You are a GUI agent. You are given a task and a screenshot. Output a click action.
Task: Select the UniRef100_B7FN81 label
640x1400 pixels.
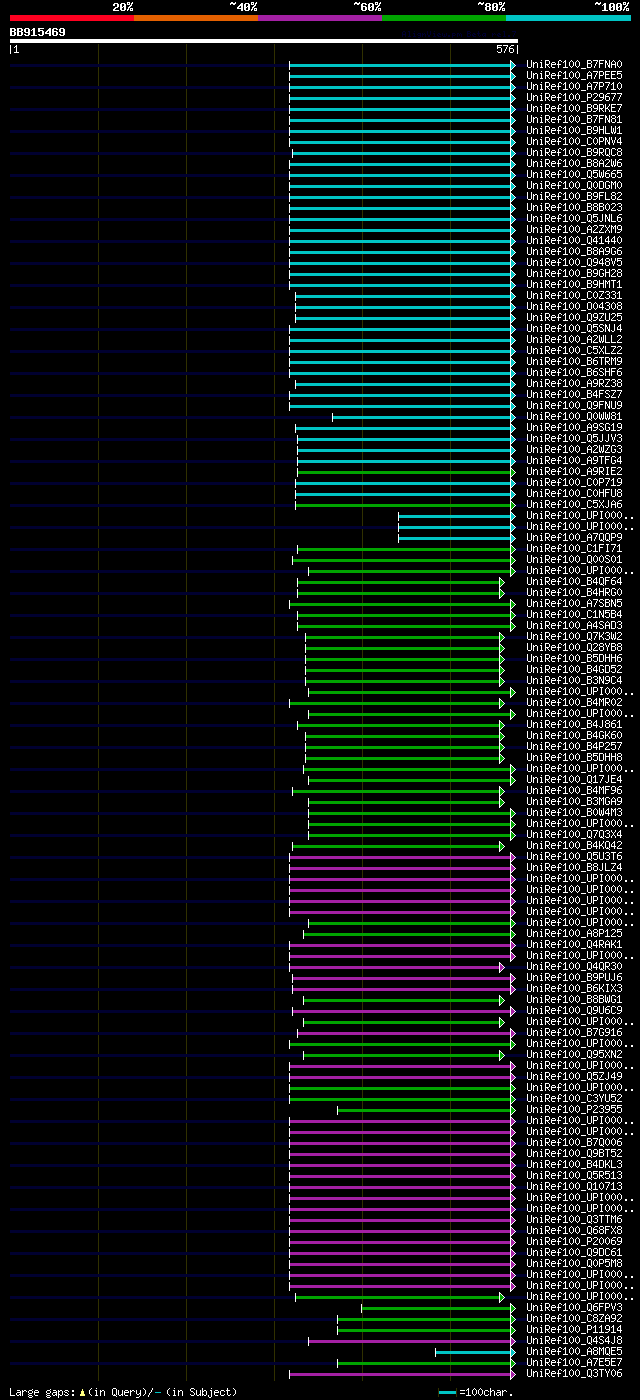[574, 120]
